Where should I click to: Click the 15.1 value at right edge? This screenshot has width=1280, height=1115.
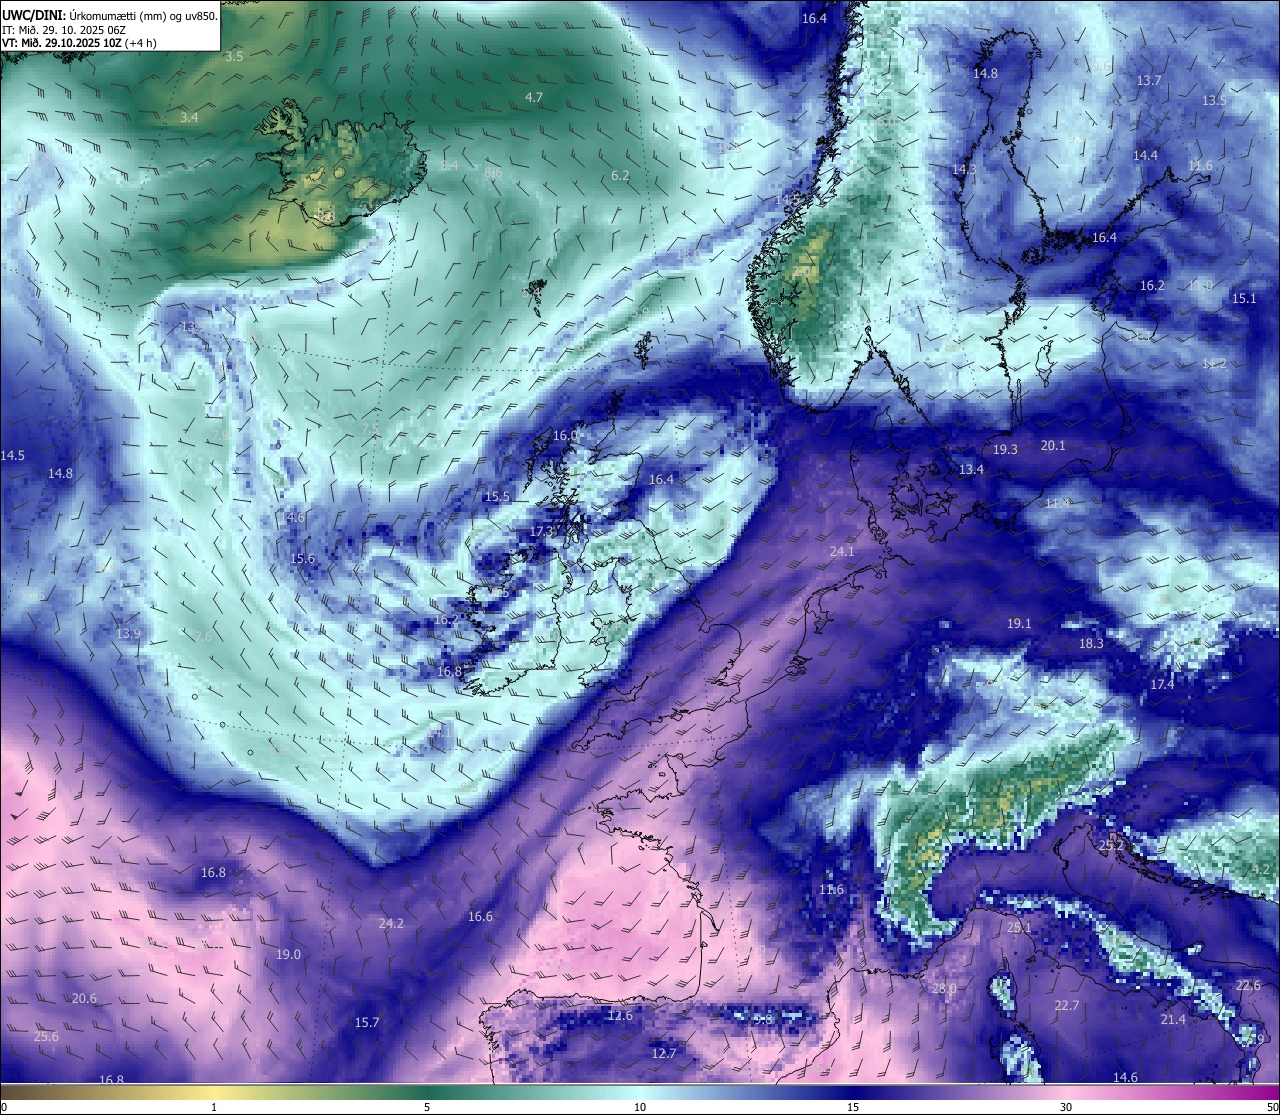pyautogui.click(x=1244, y=299)
